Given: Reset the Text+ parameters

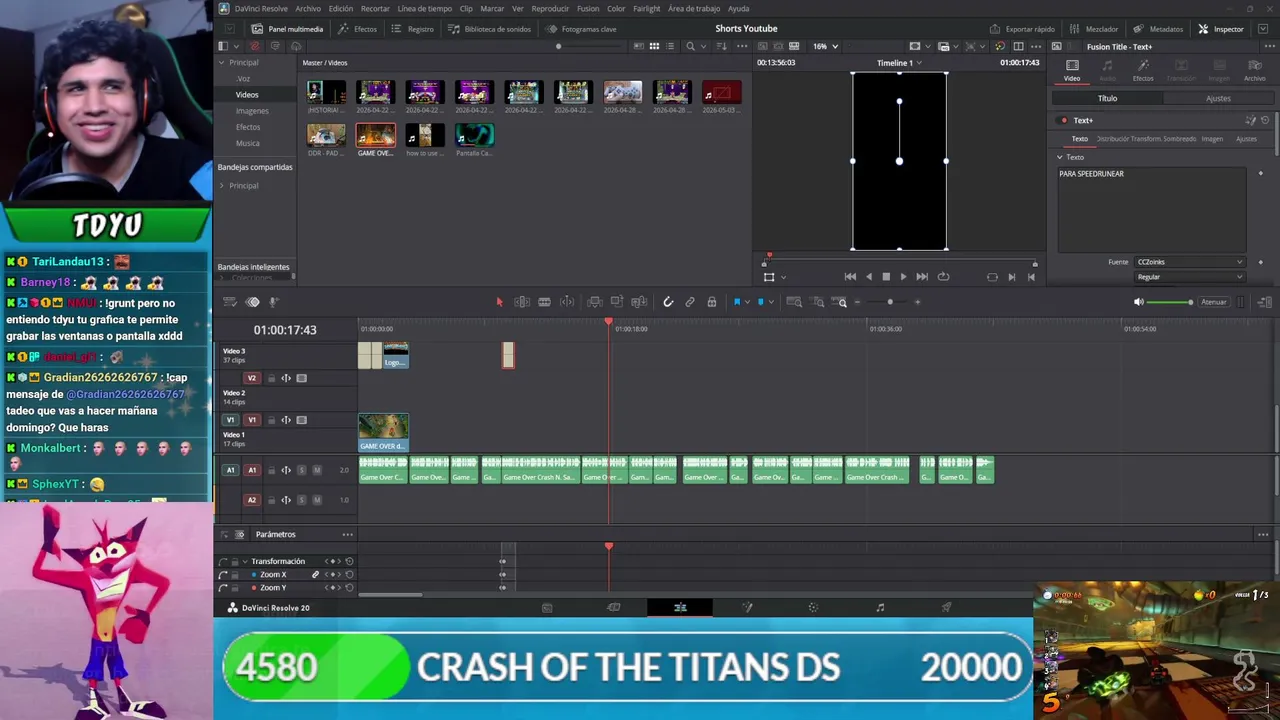Looking at the screenshot, I should click(x=1265, y=120).
